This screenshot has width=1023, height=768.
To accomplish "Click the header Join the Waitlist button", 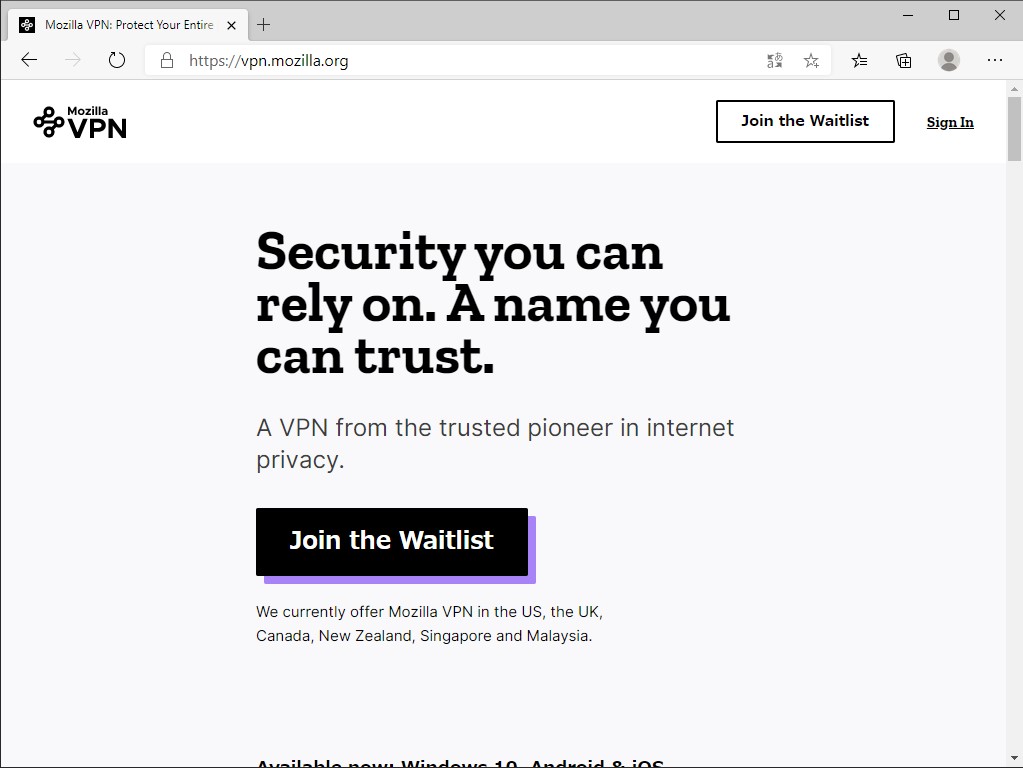I will (804, 121).
